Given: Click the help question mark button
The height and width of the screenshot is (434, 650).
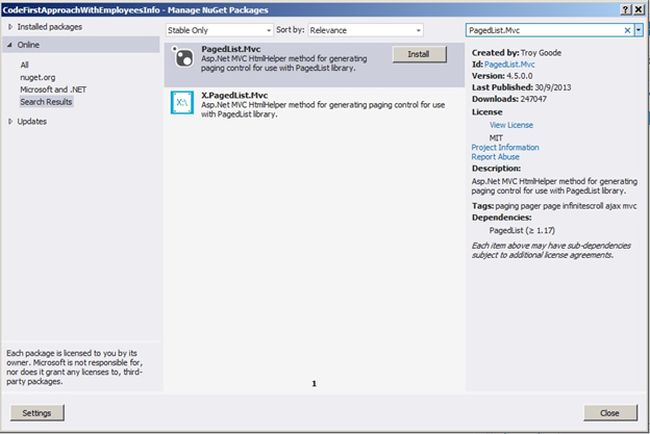Looking at the screenshot, I should pos(626,10).
